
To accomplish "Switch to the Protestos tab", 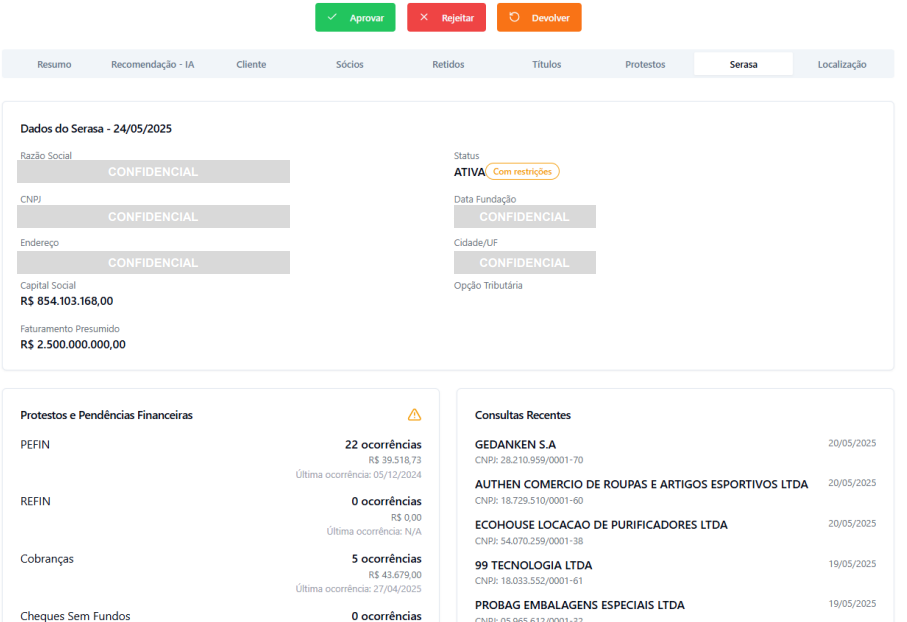I will [x=645, y=65].
